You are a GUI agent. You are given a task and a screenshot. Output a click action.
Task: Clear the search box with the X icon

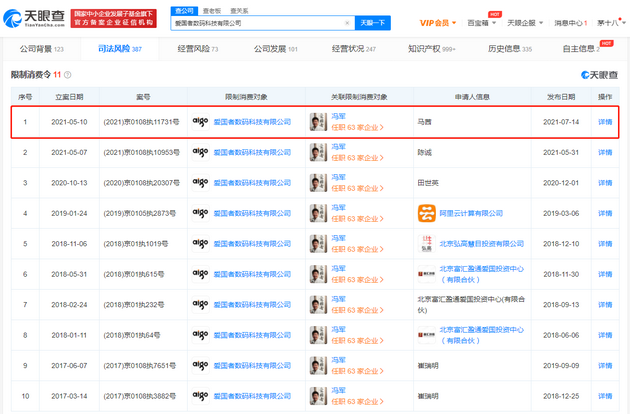click(x=347, y=23)
